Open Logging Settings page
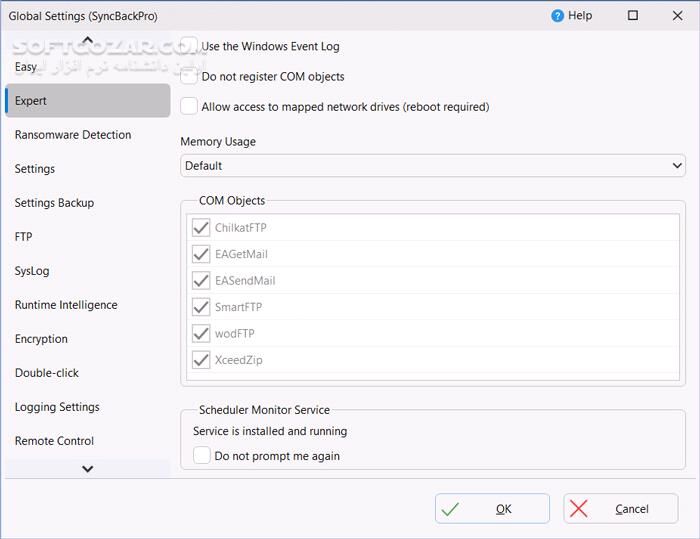This screenshot has width=700, height=539. 88,407
